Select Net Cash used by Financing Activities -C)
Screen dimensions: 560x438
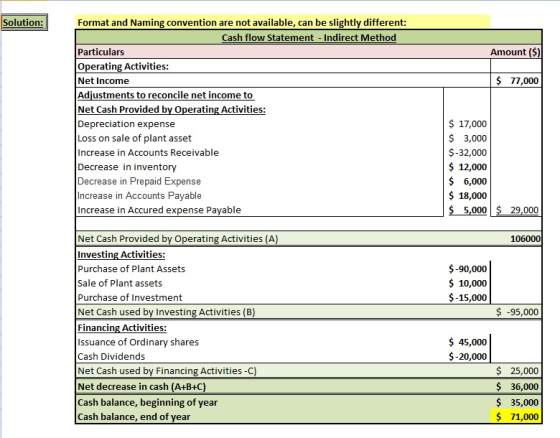coord(167,371)
